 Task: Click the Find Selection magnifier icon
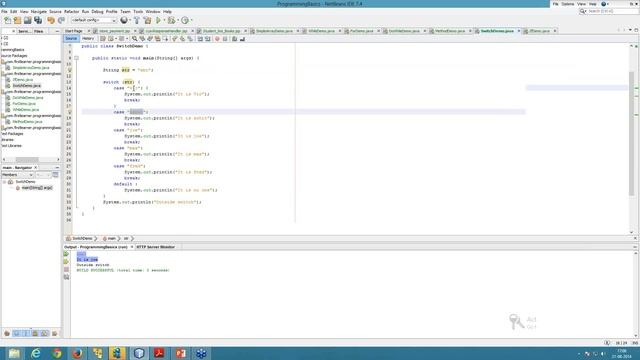click(135, 39)
